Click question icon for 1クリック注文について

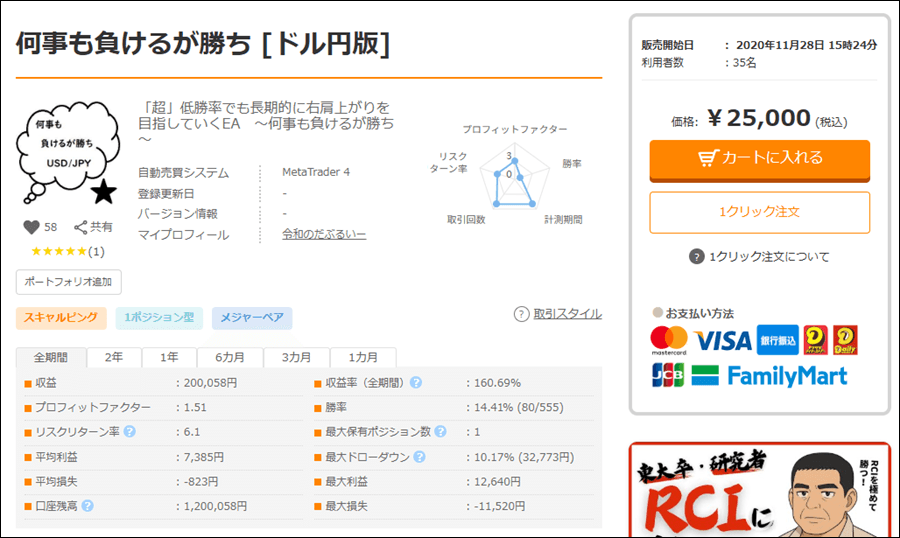click(x=697, y=257)
